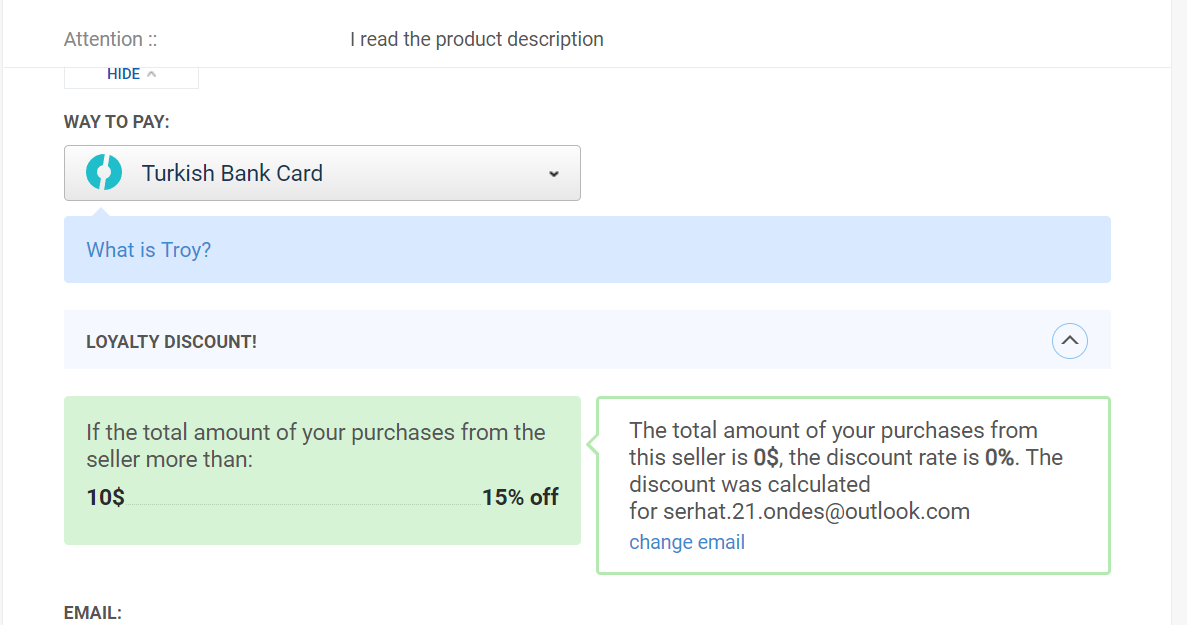
Task: Click 'I read the product description' text
Action: pyautogui.click(x=476, y=39)
